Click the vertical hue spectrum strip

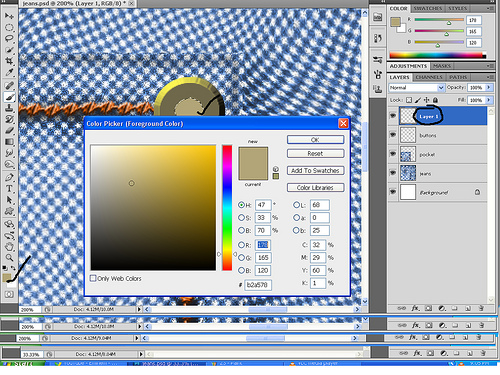(227, 208)
